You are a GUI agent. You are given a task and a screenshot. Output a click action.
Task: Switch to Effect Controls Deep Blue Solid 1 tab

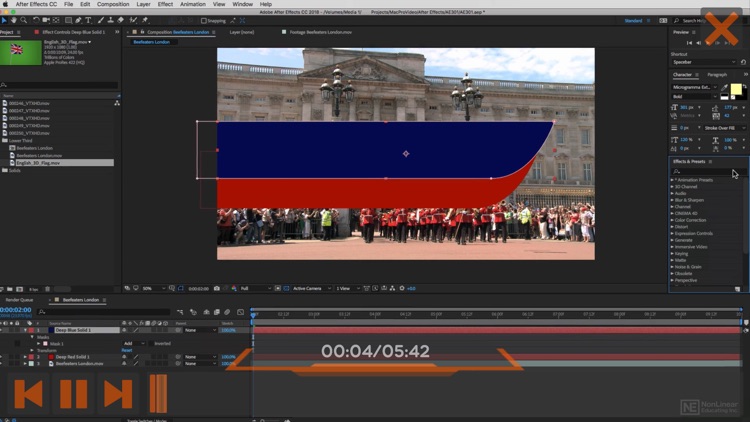(73, 32)
